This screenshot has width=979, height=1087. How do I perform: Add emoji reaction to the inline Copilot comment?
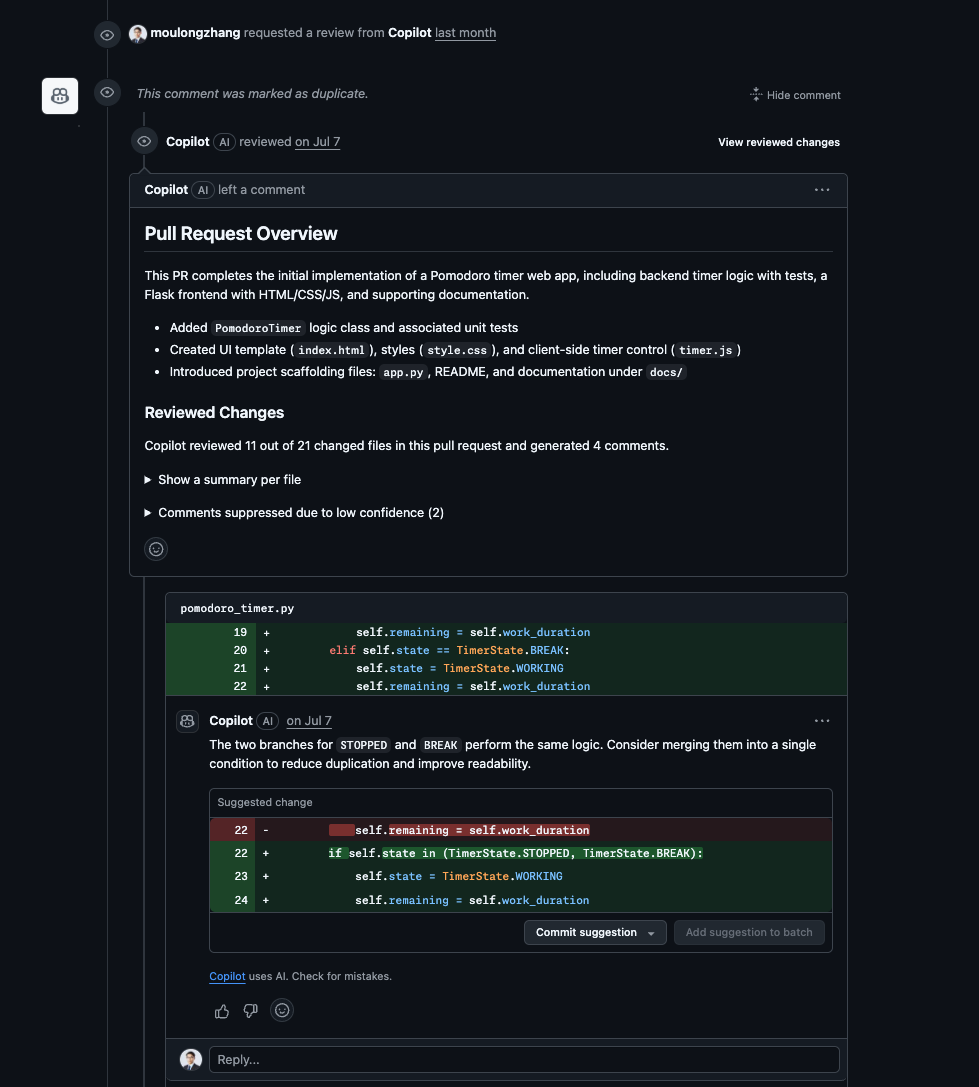(282, 1011)
